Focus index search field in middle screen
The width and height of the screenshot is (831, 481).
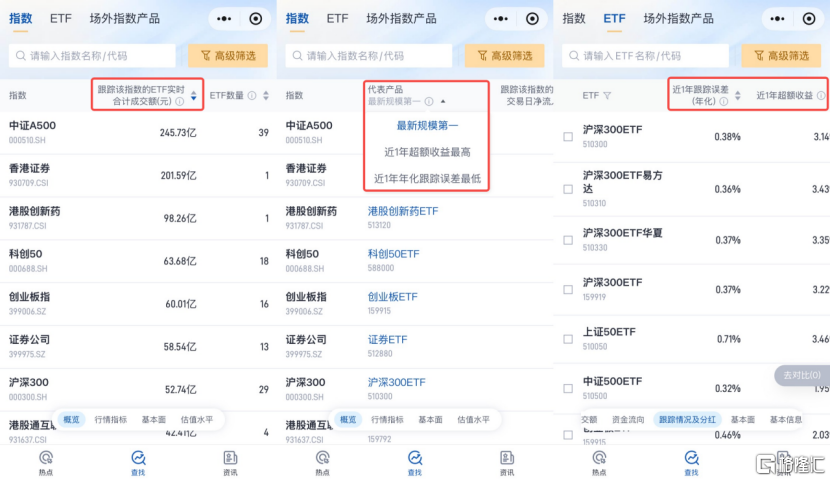369,56
